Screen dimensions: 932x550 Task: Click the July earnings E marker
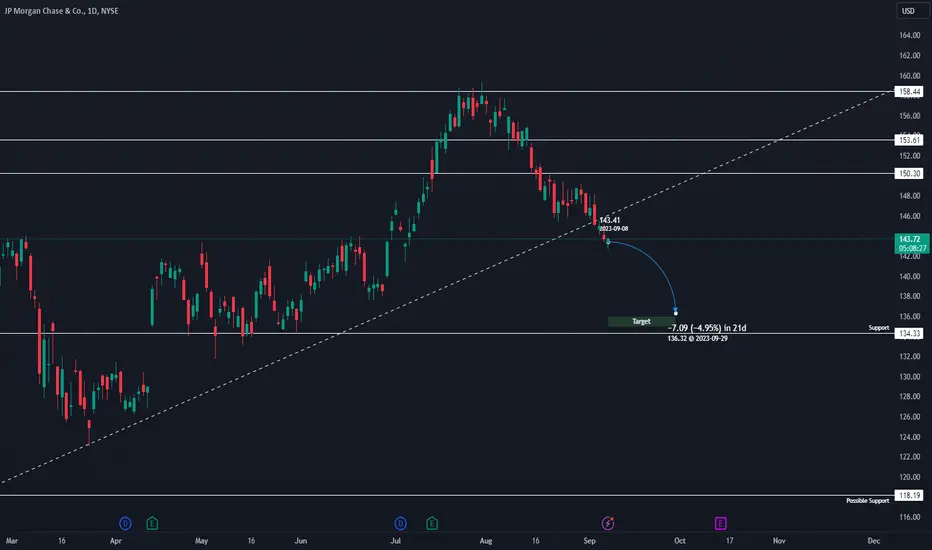pos(432,523)
